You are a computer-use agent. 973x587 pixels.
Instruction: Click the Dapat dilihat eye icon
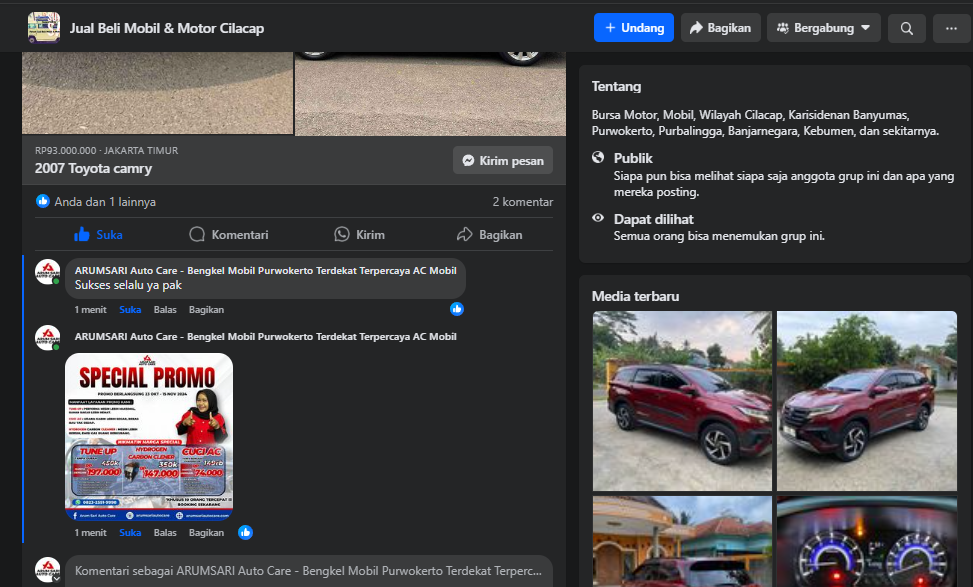tap(598, 218)
